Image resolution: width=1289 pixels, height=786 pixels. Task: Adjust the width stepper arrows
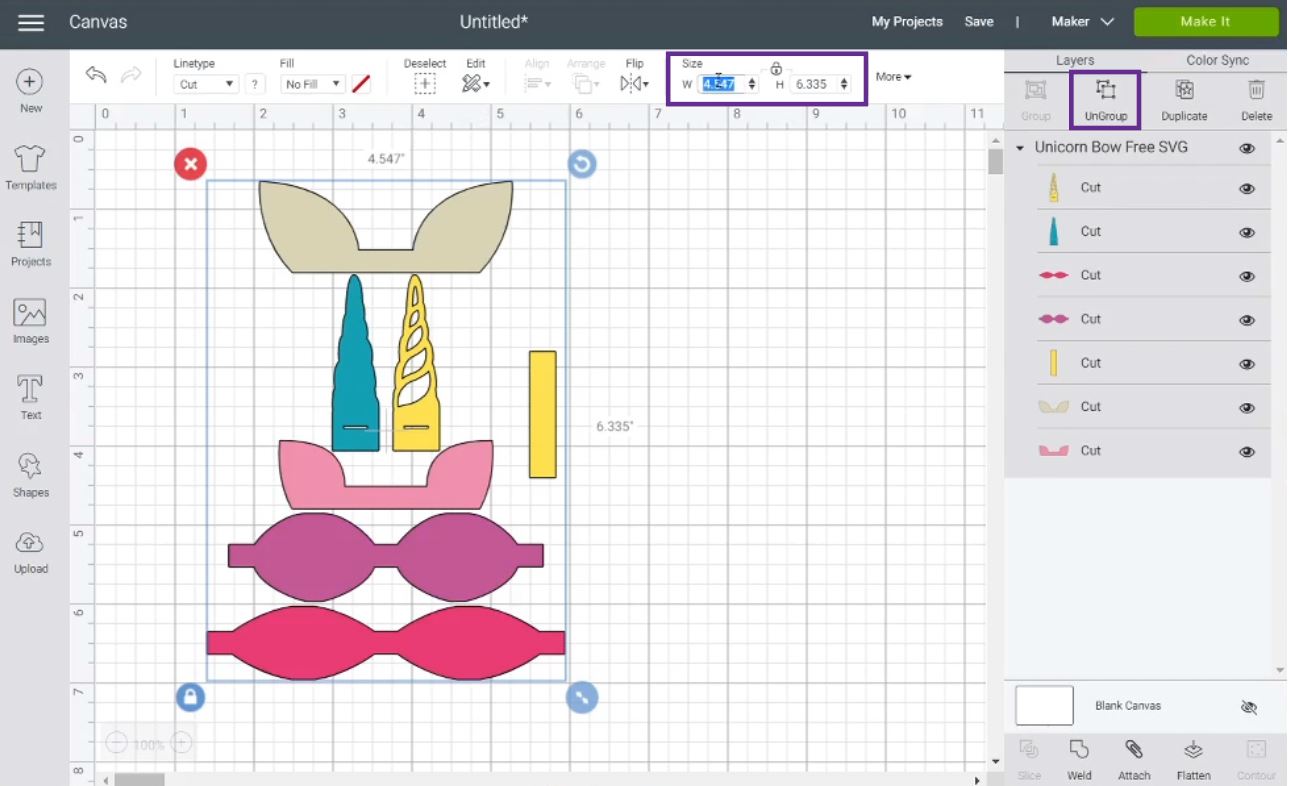pyautogui.click(x=752, y=84)
